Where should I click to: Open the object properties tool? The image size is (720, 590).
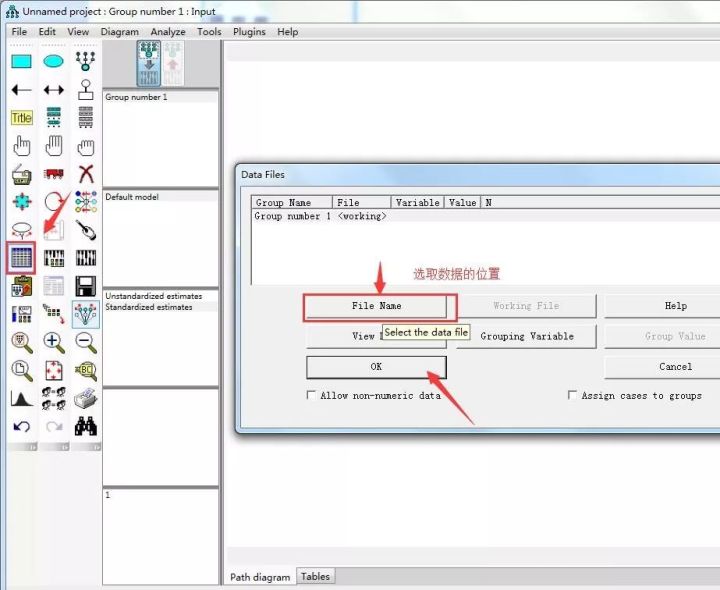21,315
